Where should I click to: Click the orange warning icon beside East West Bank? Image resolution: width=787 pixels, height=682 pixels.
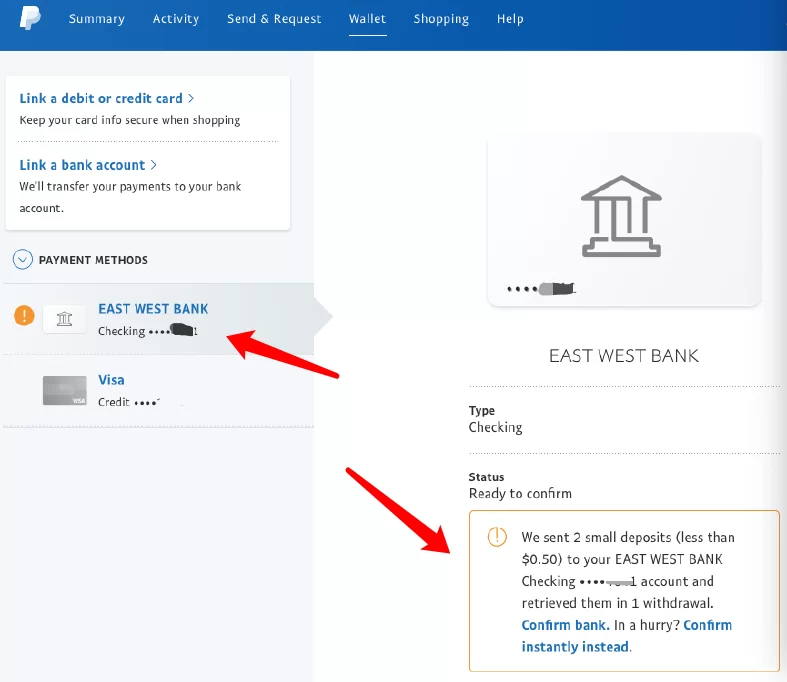coord(24,316)
